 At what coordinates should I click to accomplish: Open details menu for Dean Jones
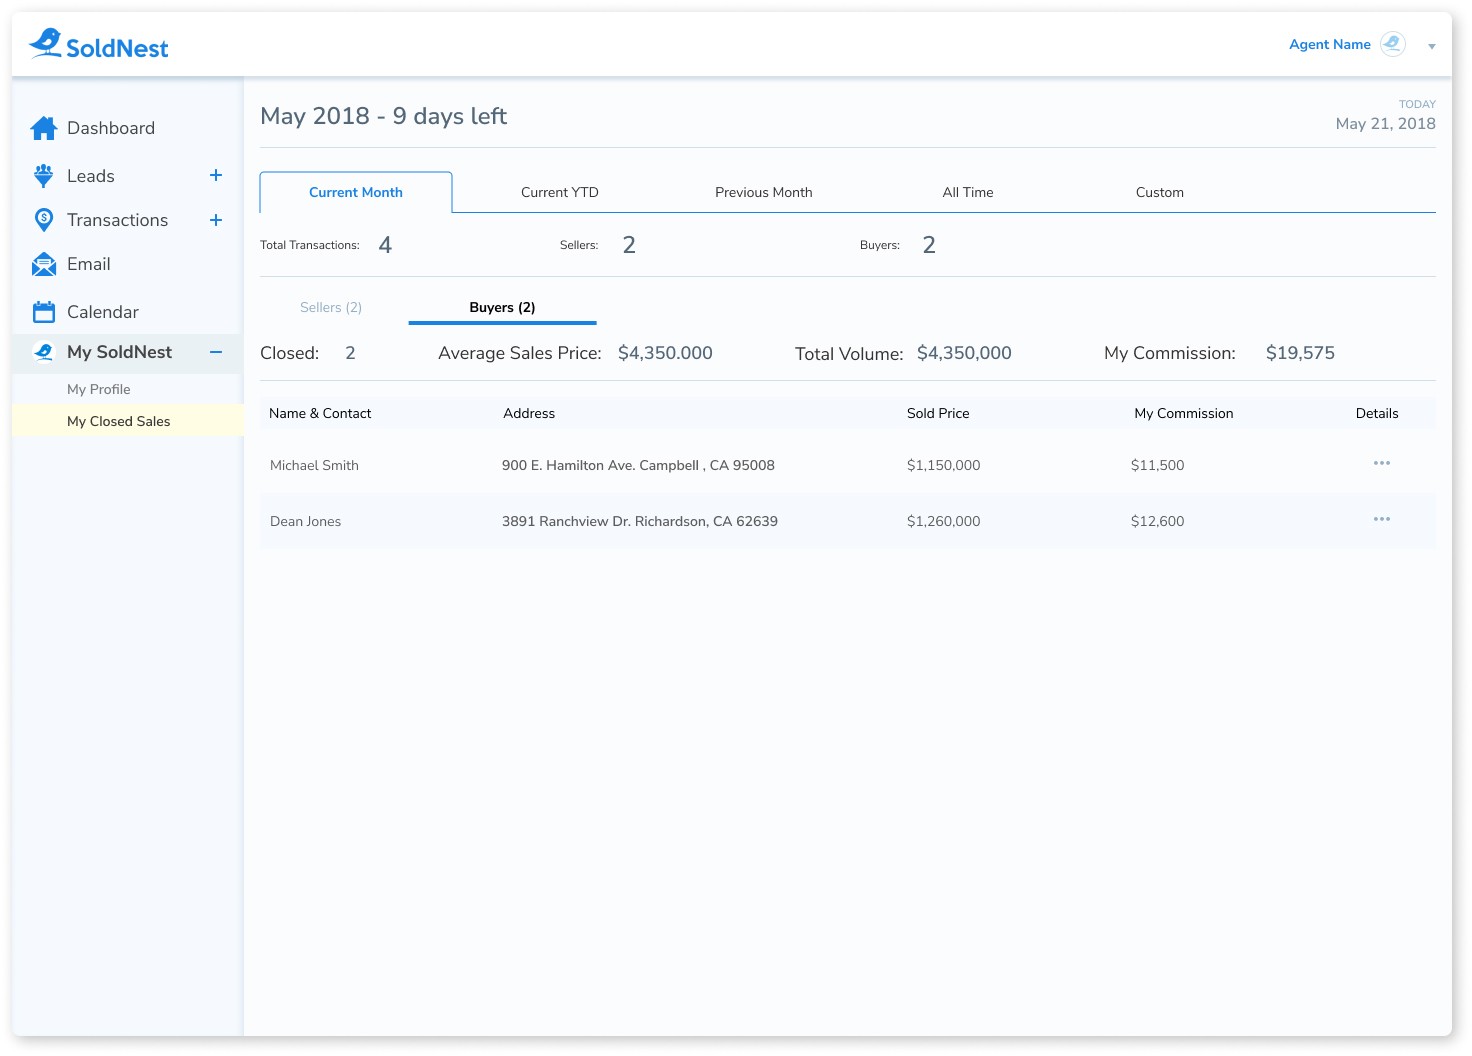coord(1382,519)
